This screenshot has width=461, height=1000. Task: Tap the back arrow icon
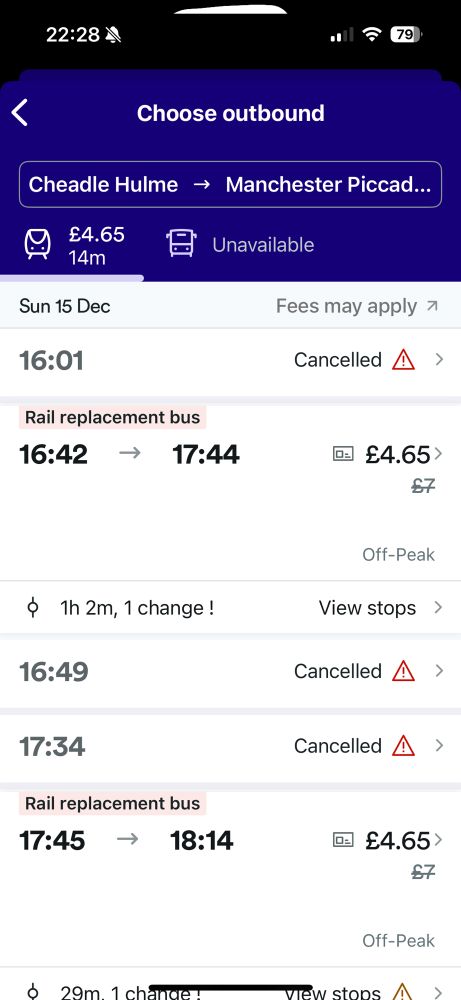20,113
